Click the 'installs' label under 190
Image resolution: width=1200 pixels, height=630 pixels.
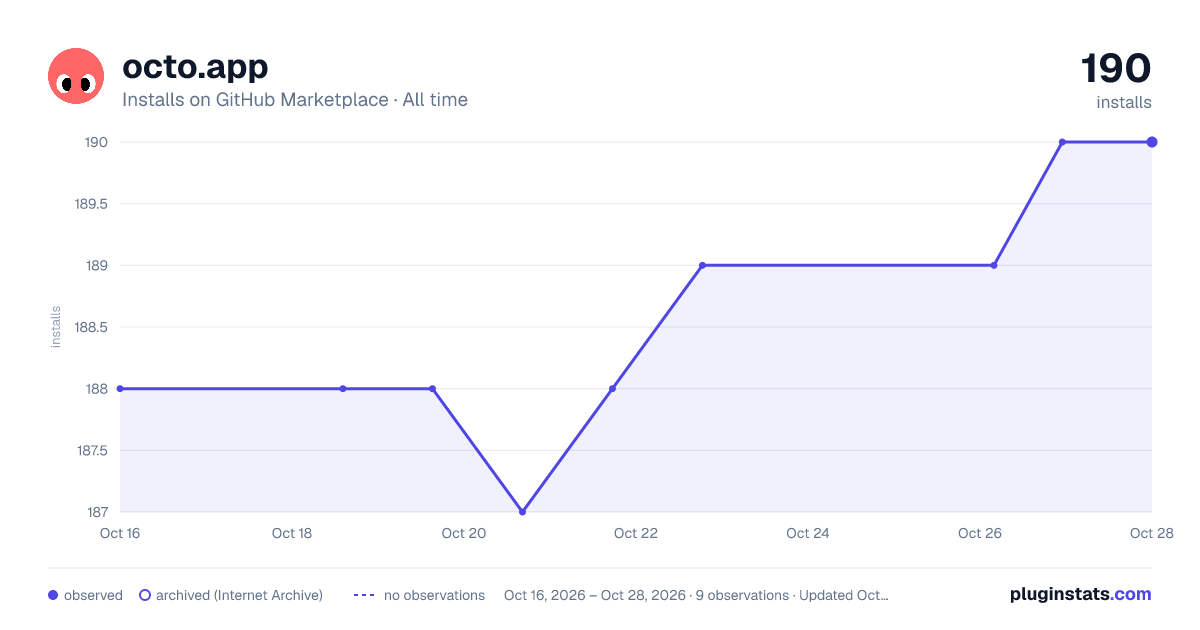point(1124,102)
